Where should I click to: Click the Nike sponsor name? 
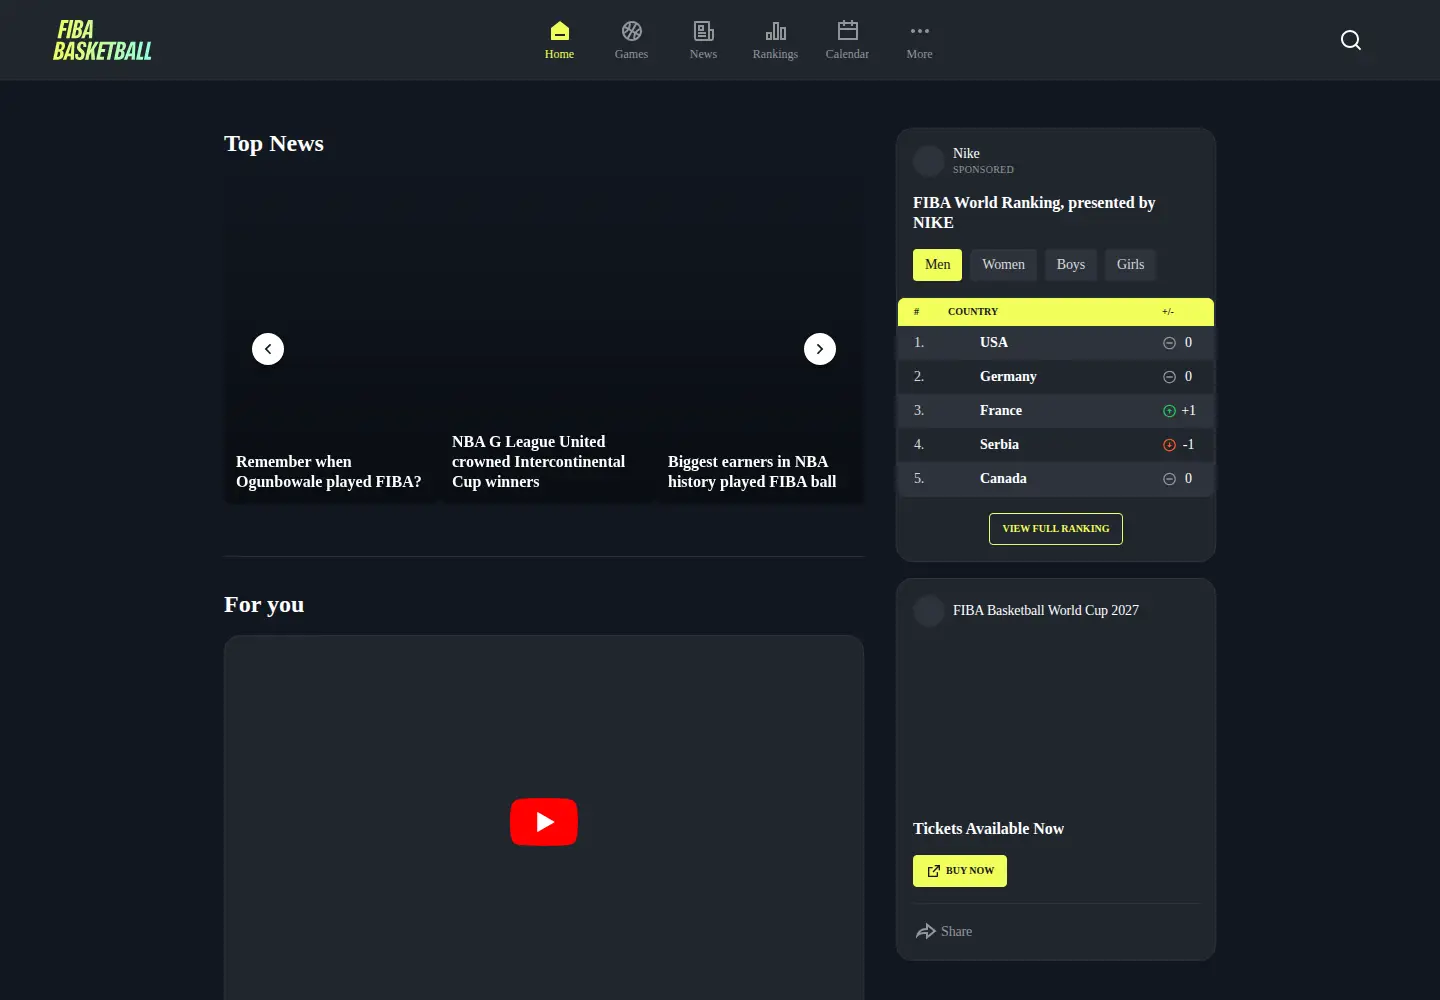click(x=966, y=154)
